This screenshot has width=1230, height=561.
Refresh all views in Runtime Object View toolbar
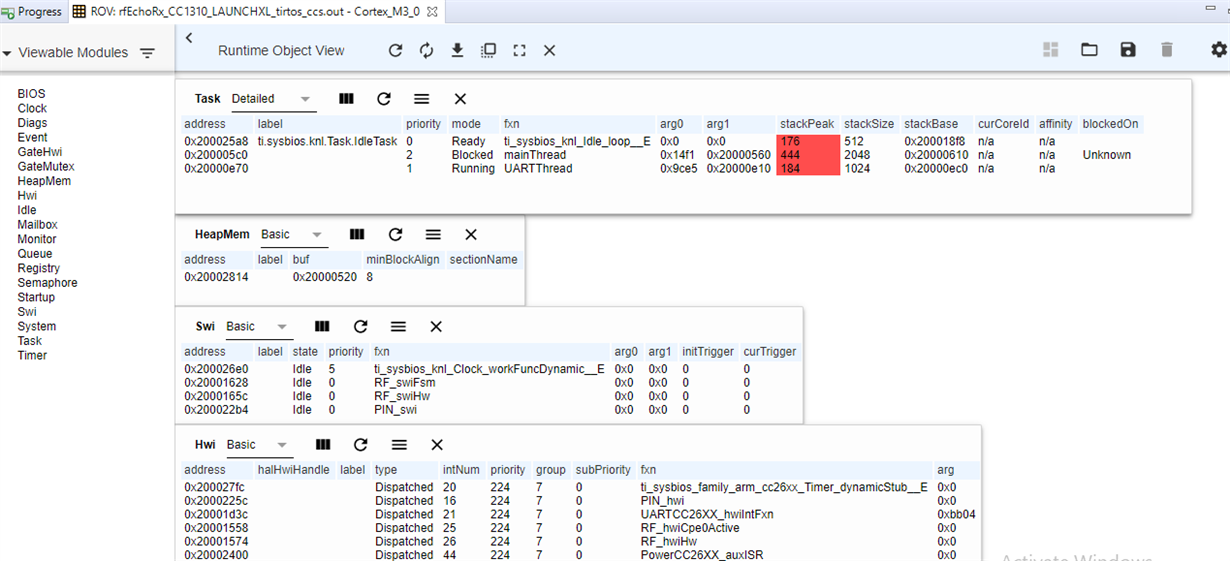(x=395, y=50)
